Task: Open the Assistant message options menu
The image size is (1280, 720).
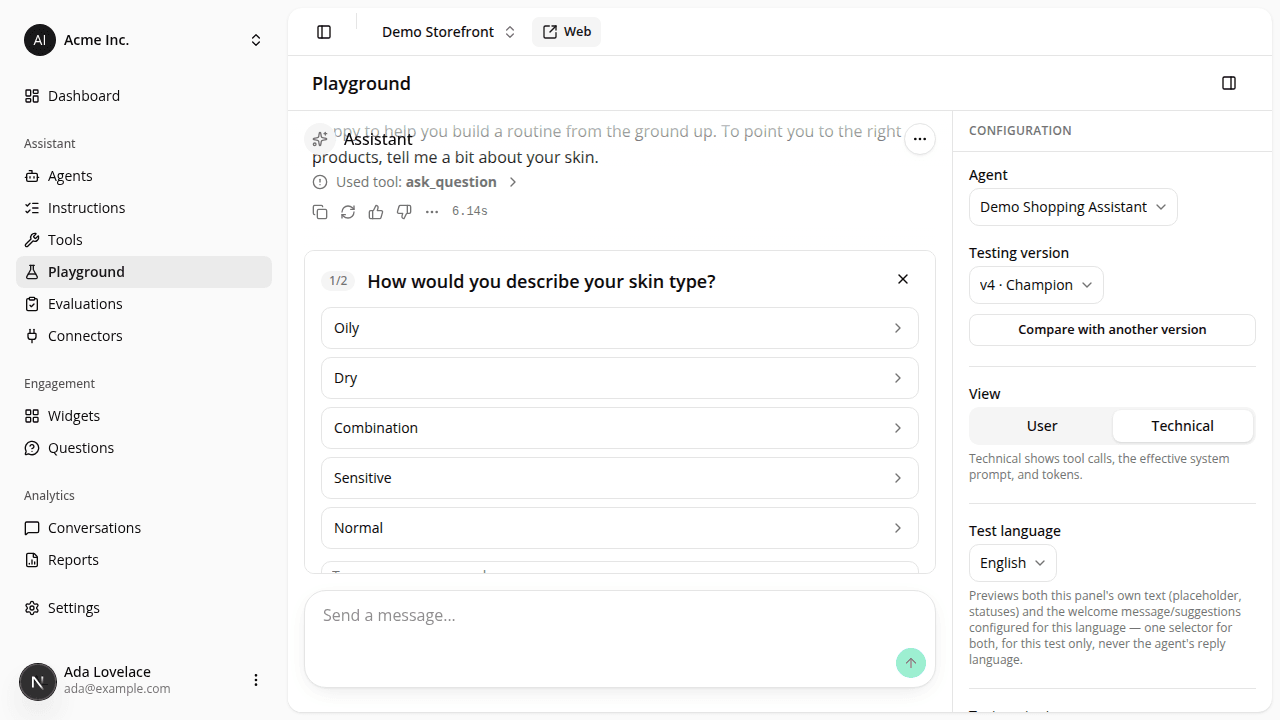Action: [920, 139]
